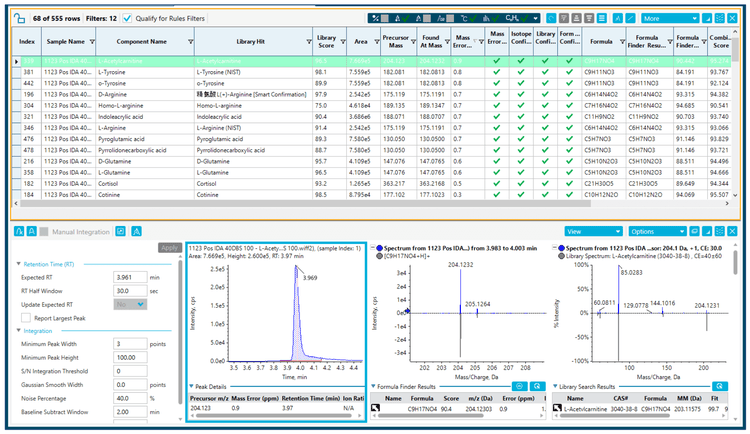Click the Expected RT input field
This screenshot has height=434, width=750.
(x=130, y=276)
